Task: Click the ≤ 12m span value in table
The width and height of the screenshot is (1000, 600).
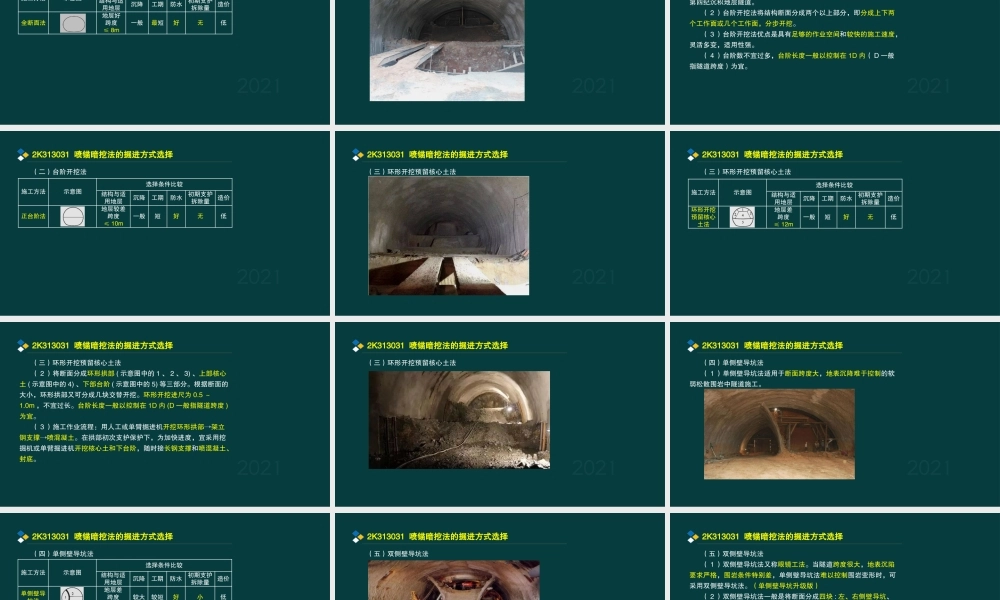Action: pos(783,224)
